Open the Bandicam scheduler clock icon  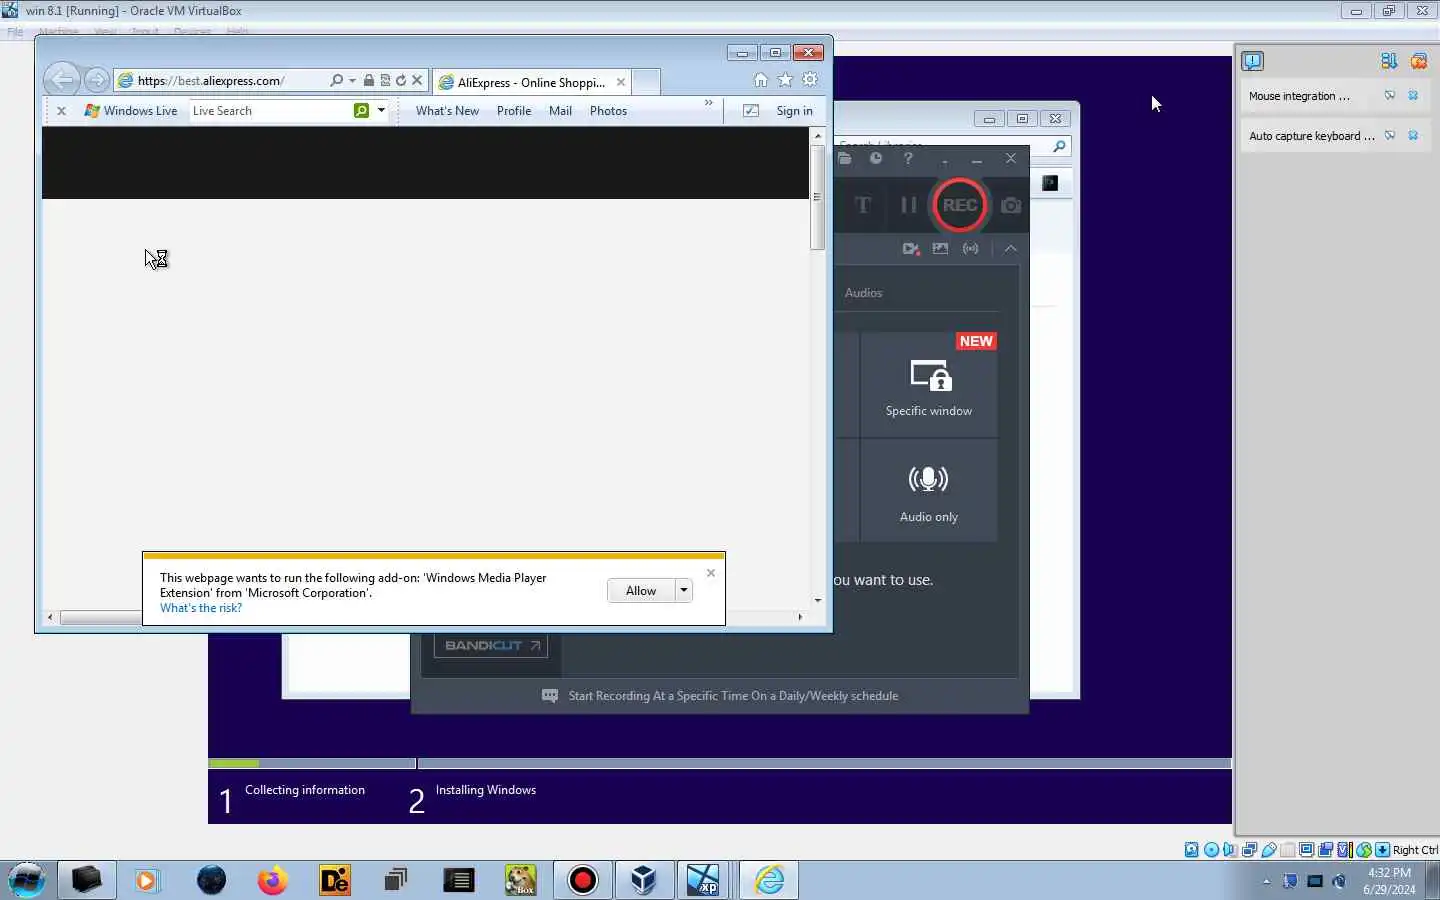(876, 158)
